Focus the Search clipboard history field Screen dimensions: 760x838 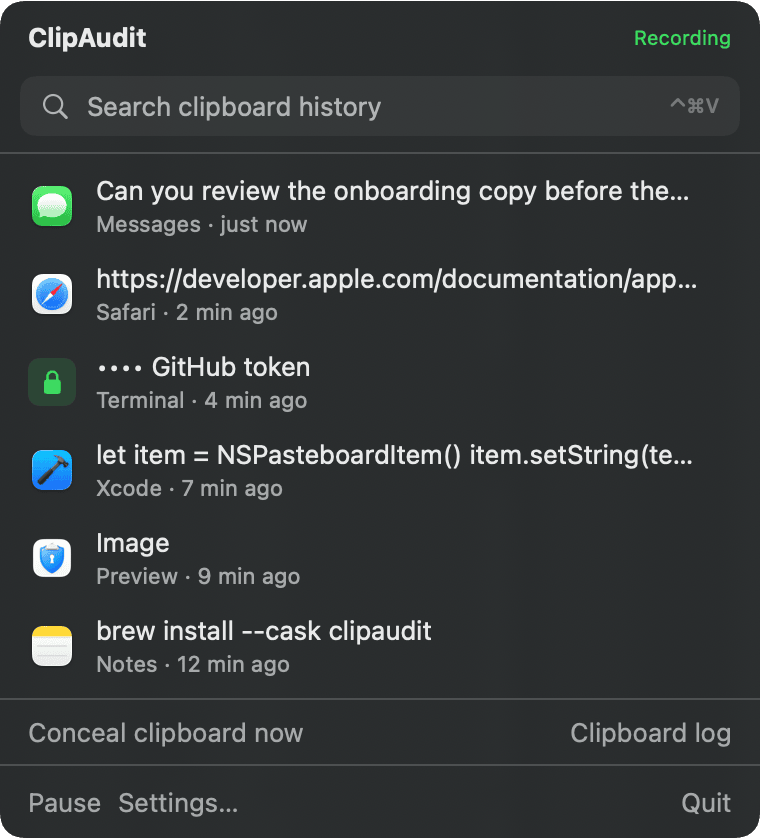tap(380, 106)
